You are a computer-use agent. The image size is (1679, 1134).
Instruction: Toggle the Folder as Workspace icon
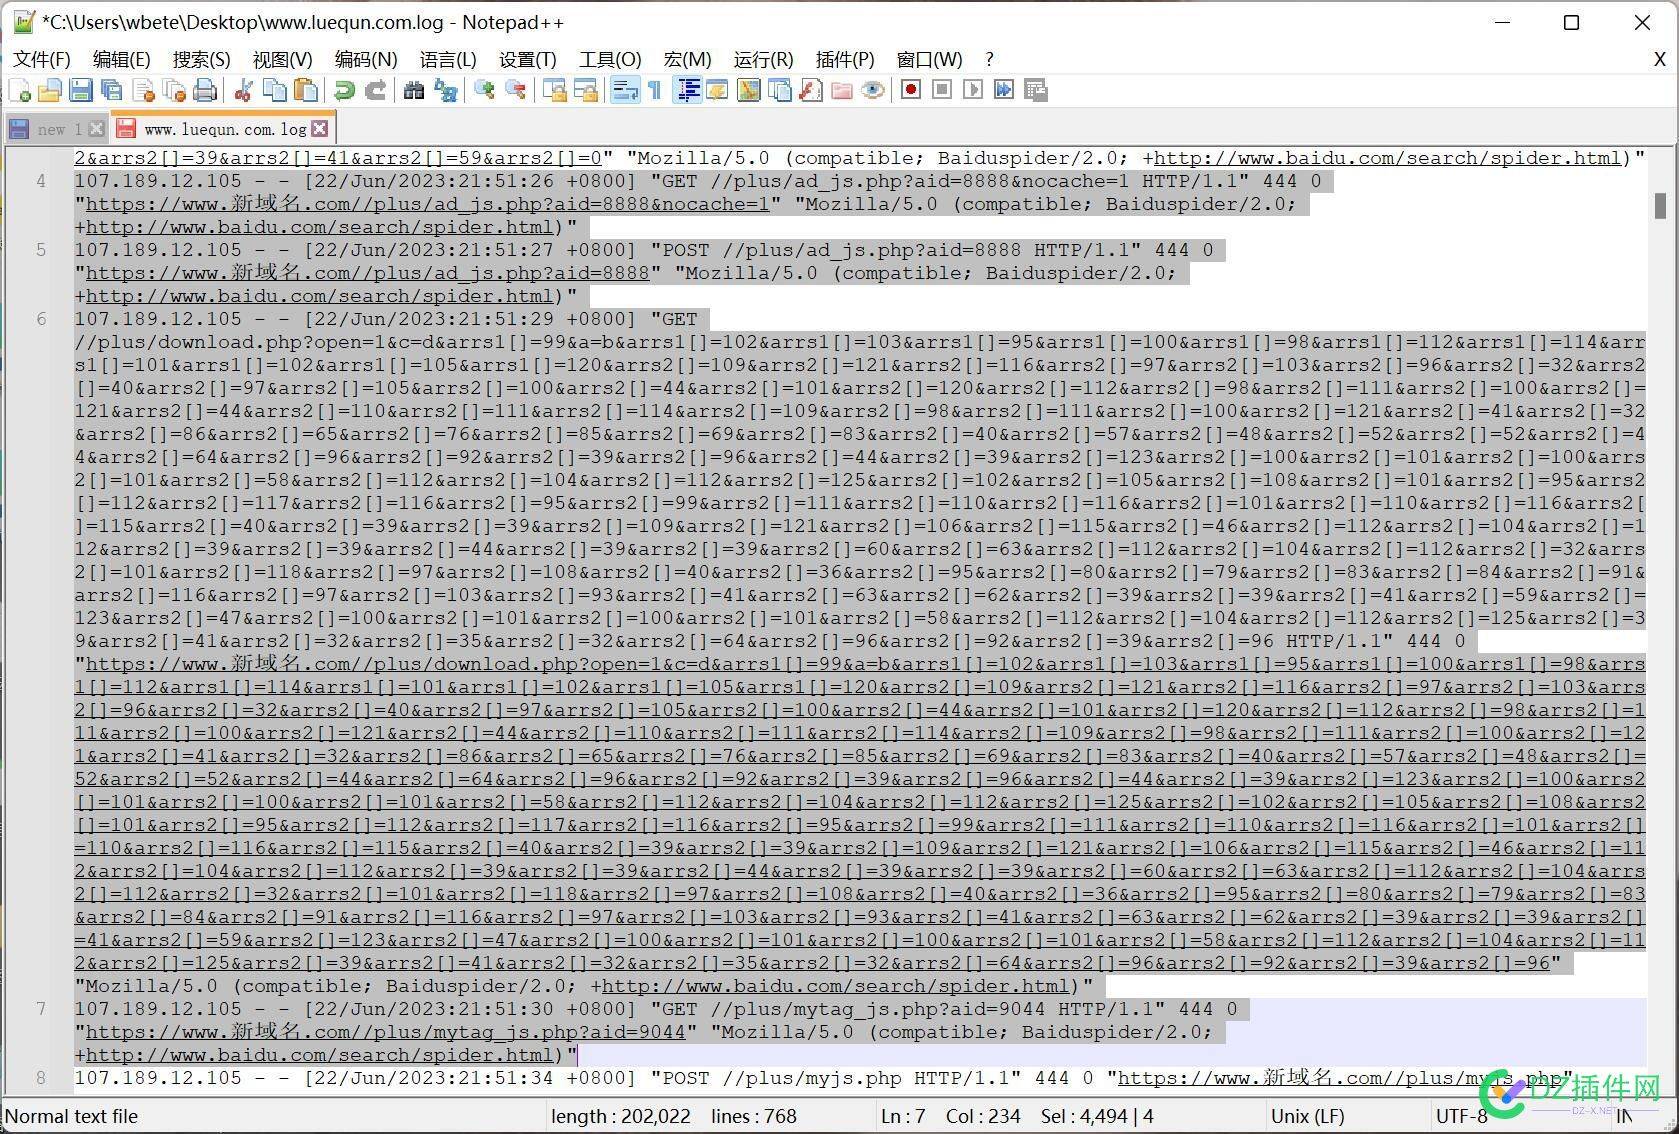pos(841,91)
